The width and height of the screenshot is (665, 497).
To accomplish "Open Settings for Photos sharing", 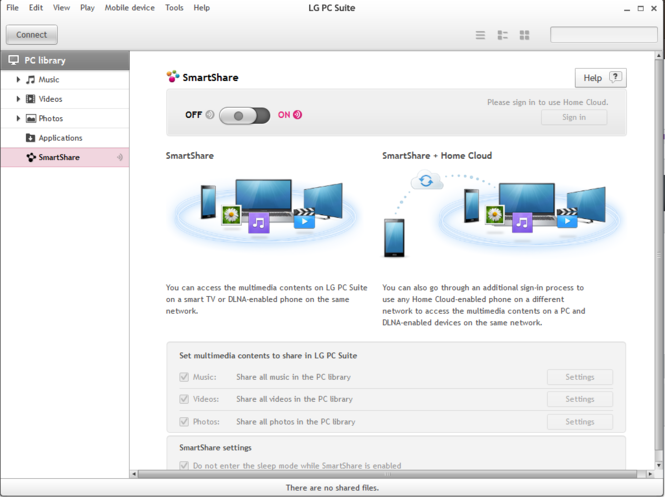I will coord(580,422).
